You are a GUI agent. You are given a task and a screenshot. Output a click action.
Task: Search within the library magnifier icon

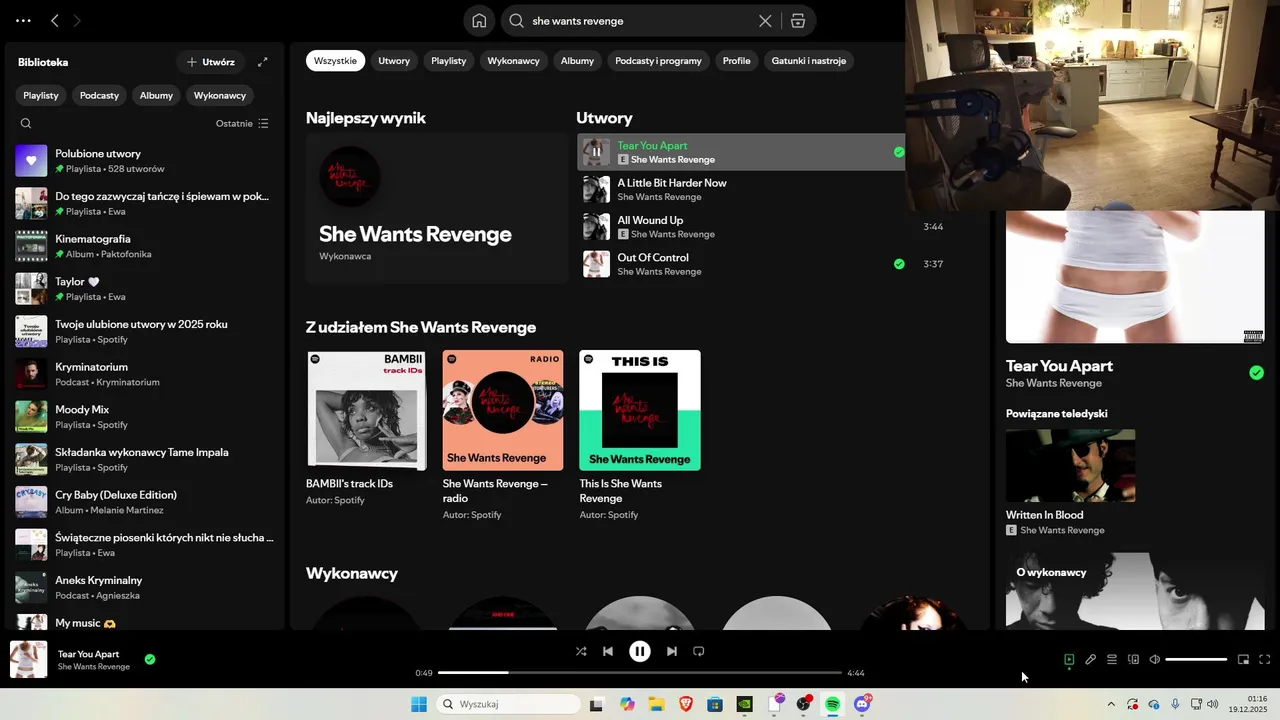(x=26, y=124)
